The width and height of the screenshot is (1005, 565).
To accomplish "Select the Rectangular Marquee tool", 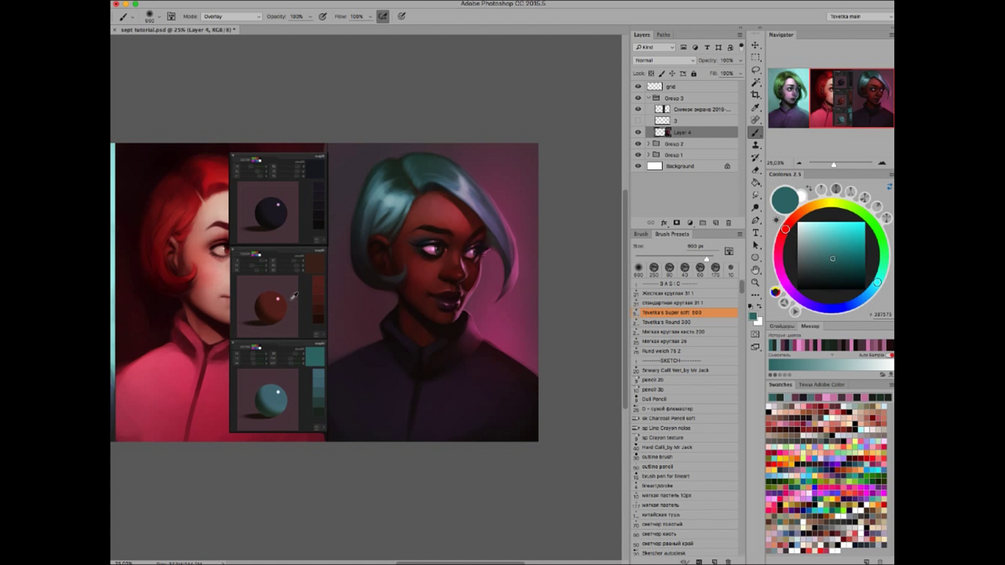I will click(756, 57).
